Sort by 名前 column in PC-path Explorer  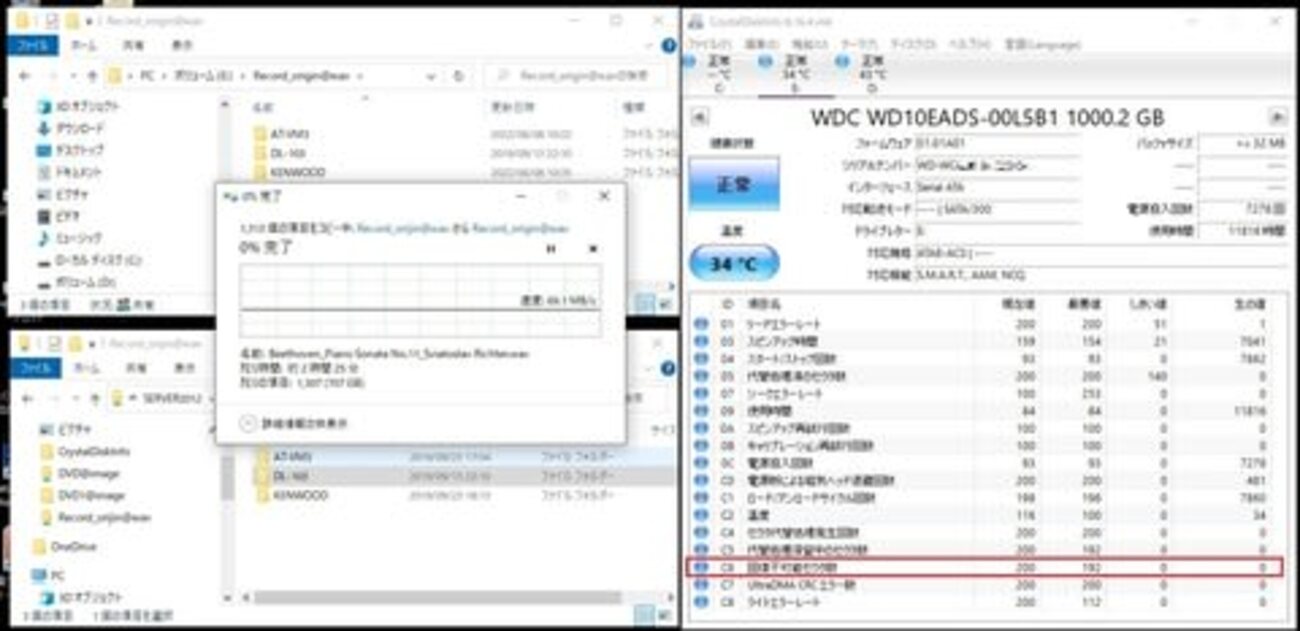(x=262, y=106)
